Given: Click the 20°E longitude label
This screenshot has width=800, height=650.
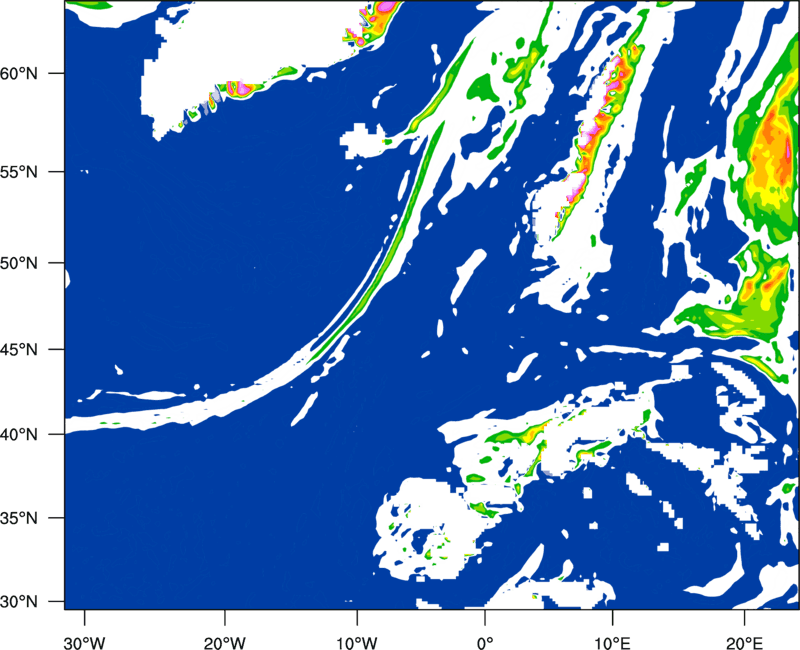Looking at the screenshot, I should point(744,643).
